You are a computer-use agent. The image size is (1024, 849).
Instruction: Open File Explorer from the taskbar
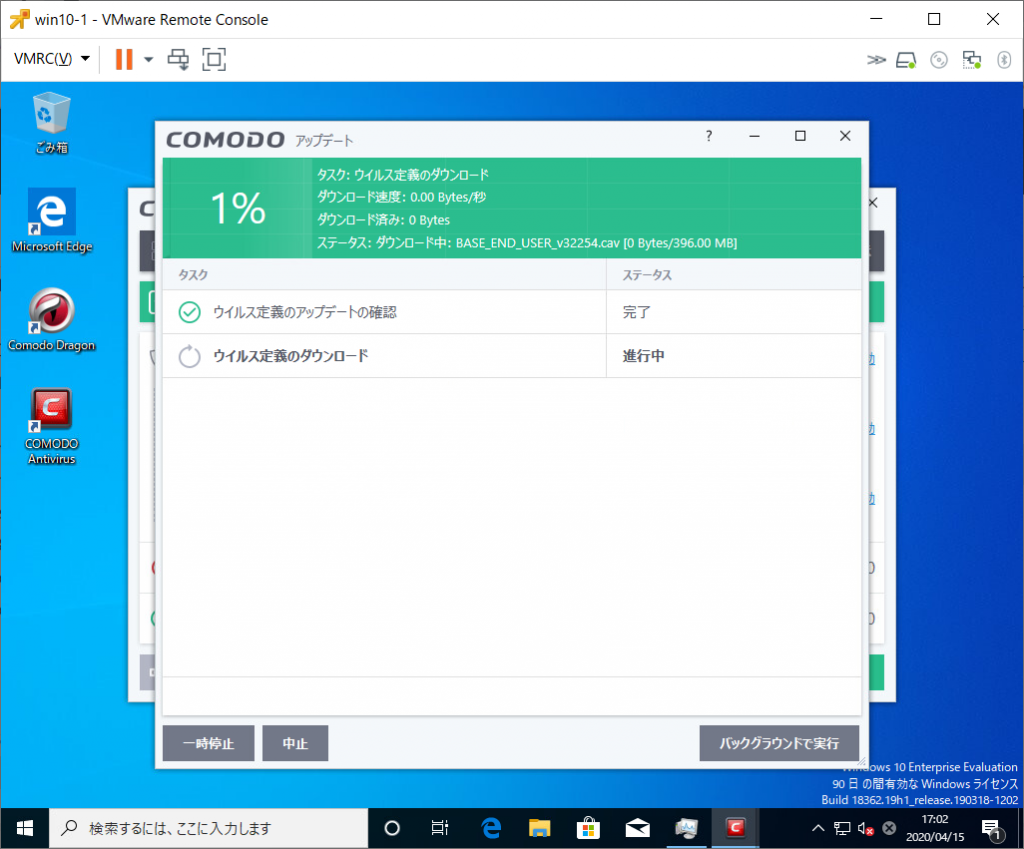tap(539, 828)
